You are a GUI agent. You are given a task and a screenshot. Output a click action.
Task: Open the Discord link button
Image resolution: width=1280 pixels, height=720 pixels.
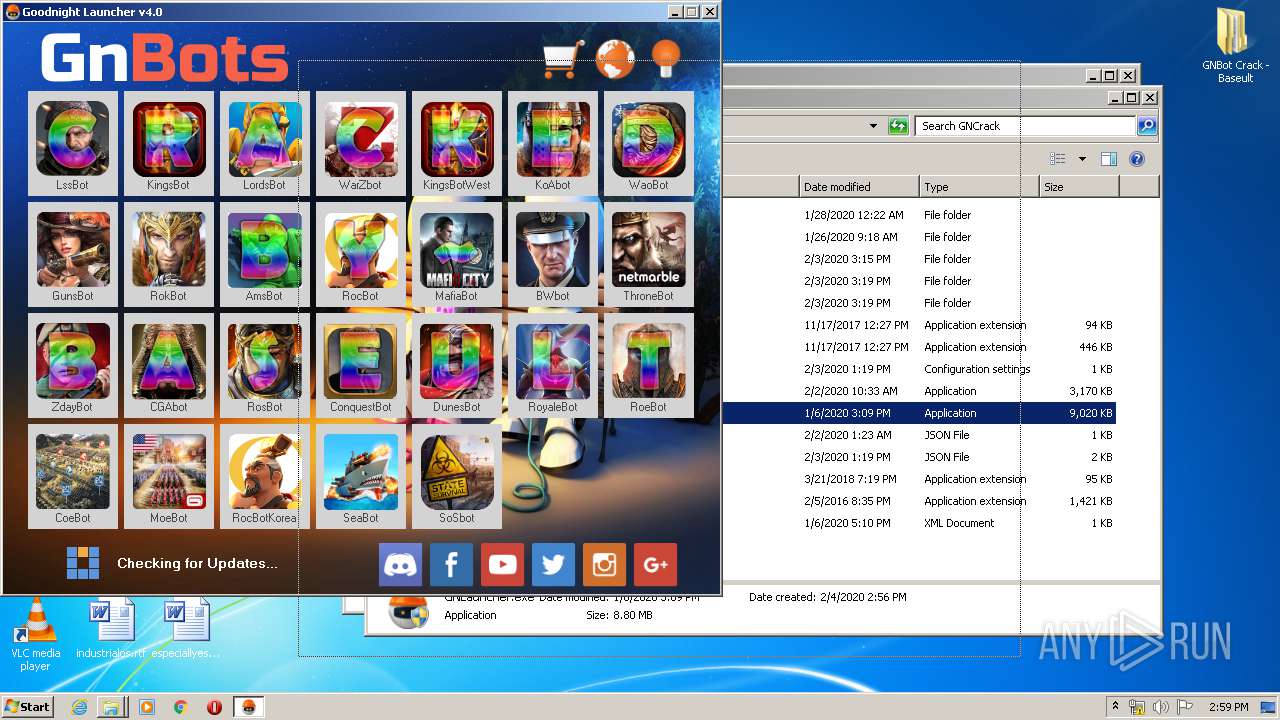click(x=401, y=565)
